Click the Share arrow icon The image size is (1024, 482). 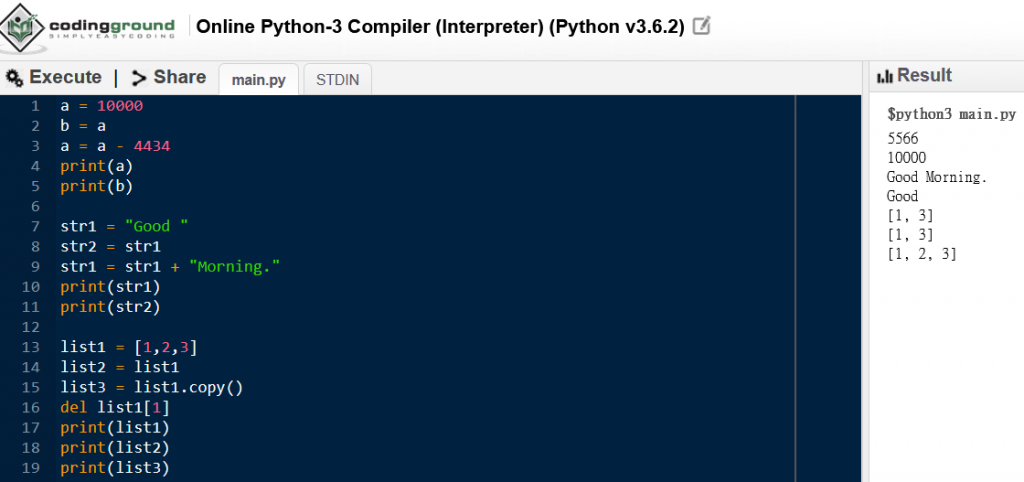pos(139,78)
